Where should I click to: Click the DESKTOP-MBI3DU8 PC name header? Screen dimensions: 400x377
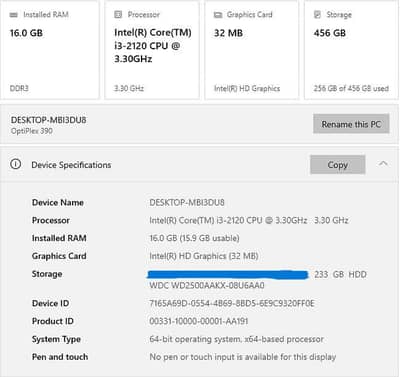pyautogui.click(x=49, y=120)
